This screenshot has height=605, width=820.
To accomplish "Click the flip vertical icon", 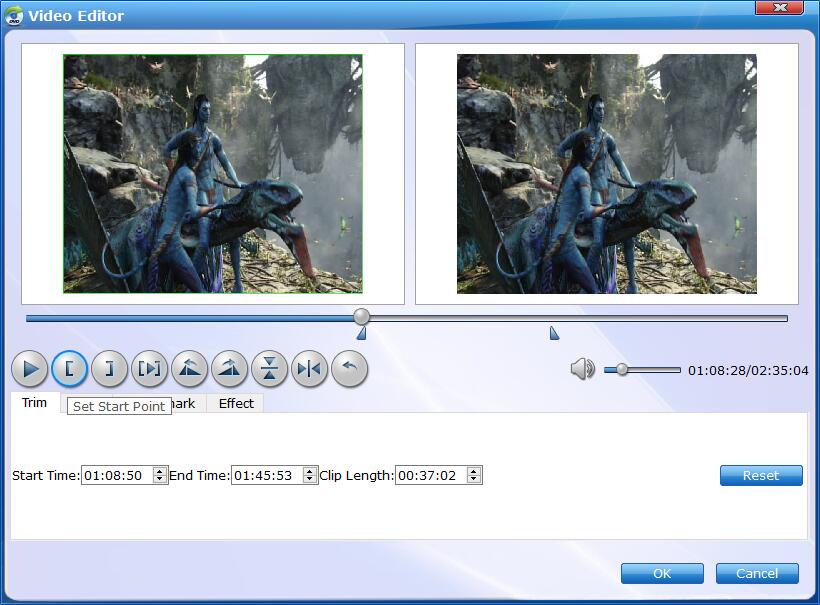I will (270, 369).
